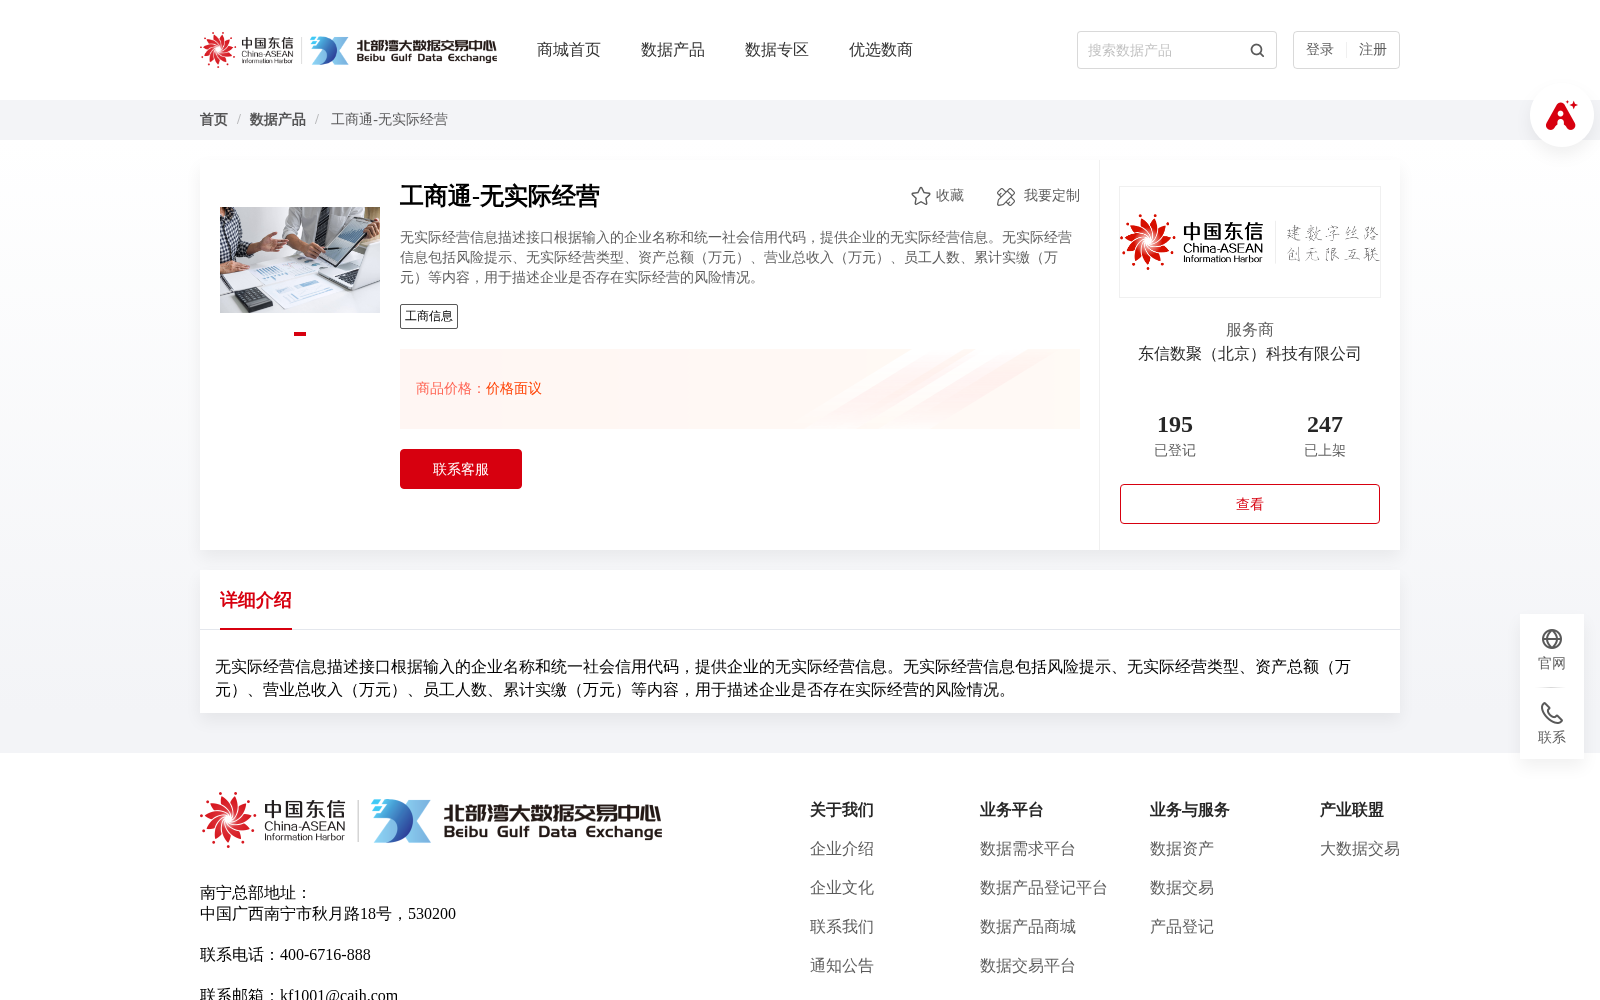Click the 注册 link
1600x1000 pixels.
(x=1373, y=50)
